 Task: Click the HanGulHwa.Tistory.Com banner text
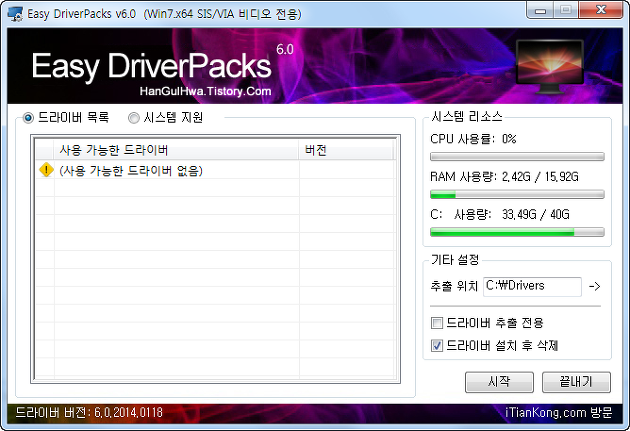coord(205,92)
